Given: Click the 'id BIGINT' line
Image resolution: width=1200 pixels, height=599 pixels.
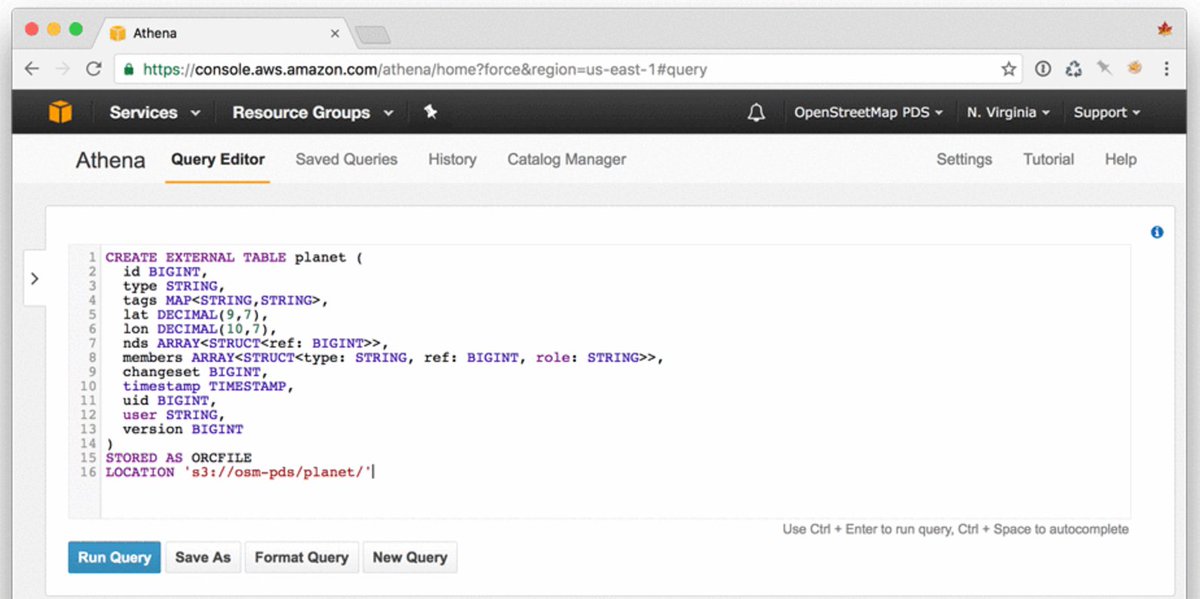Looking at the screenshot, I should pos(166,271).
